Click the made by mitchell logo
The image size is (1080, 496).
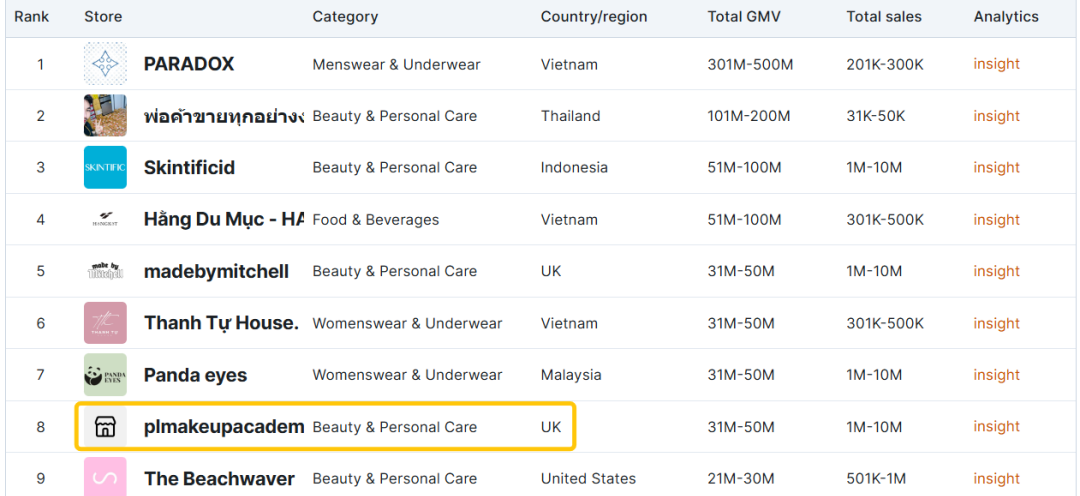(105, 271)
